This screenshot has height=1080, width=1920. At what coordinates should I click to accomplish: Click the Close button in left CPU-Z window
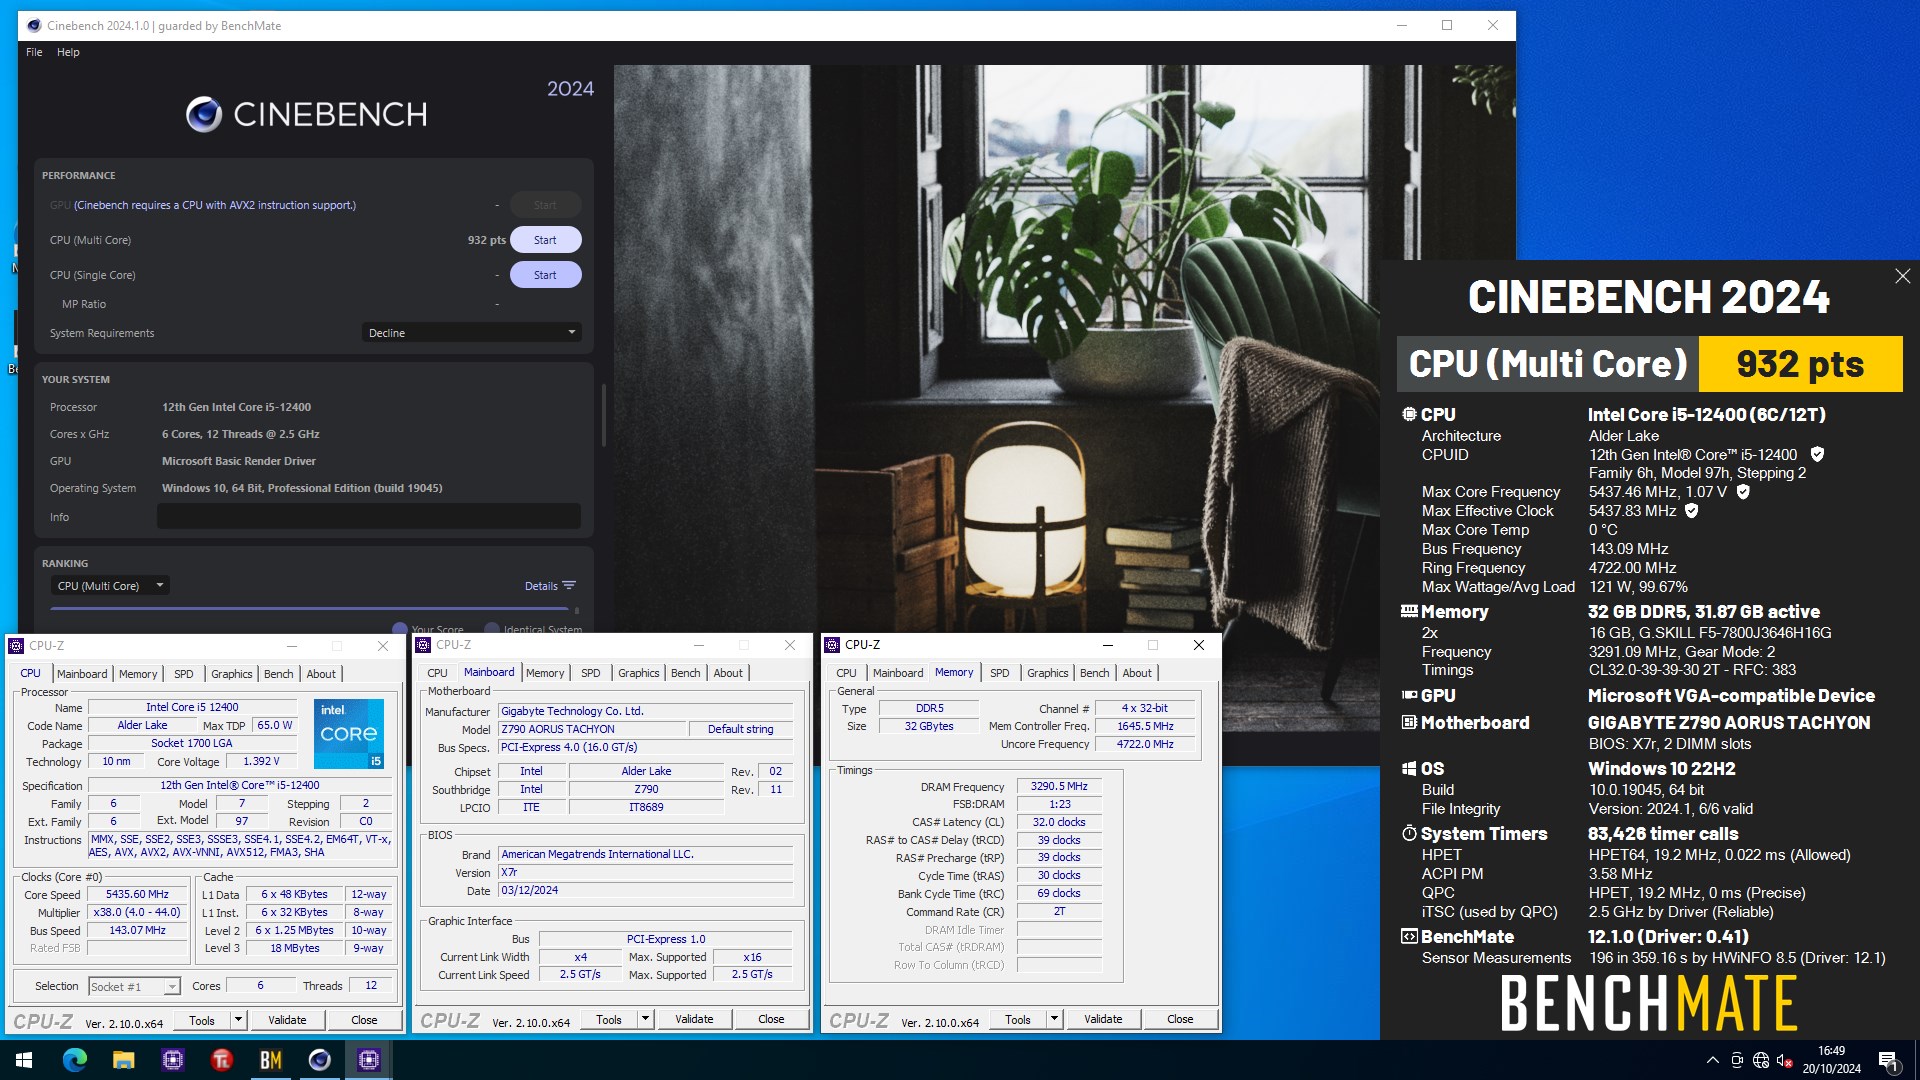[x=364, y=1020]
